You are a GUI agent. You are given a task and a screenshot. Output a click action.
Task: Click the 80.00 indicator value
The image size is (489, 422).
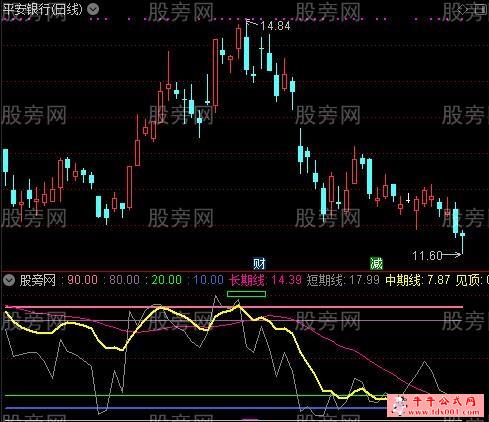click(x=125, y=280)
